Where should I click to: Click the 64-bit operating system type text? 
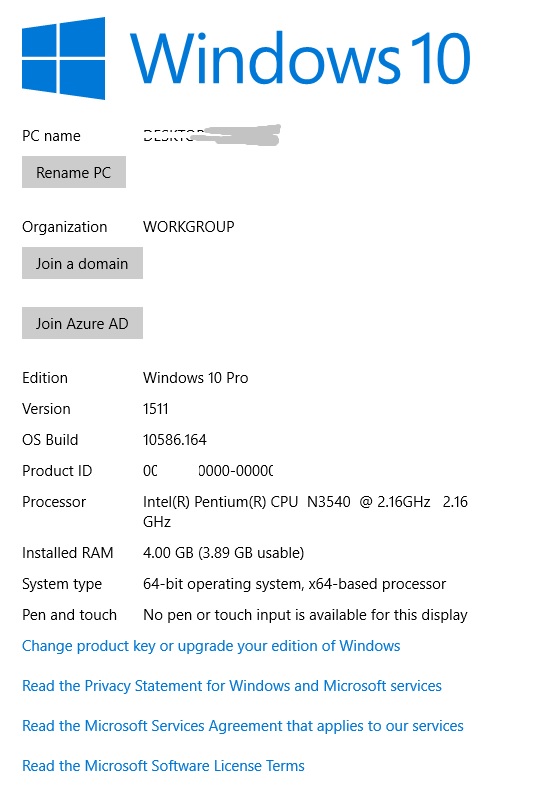(x=294, y=584)
